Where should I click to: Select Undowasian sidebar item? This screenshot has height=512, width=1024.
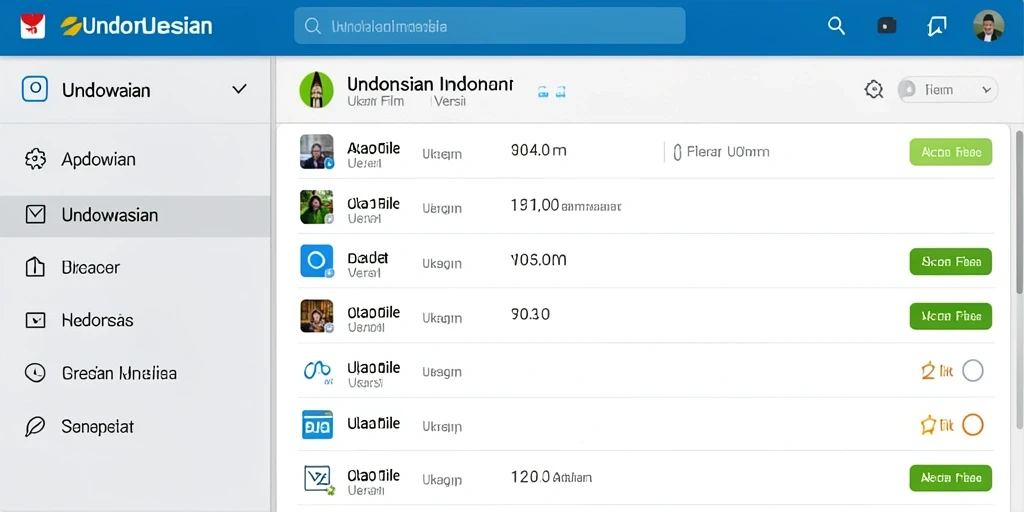(x=135, y=215)
